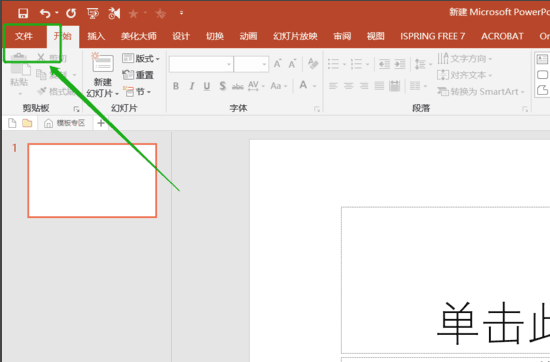Viewport: 550px width, 362px height.
Task: Apply distributed alignment
Action: [395, 86]
